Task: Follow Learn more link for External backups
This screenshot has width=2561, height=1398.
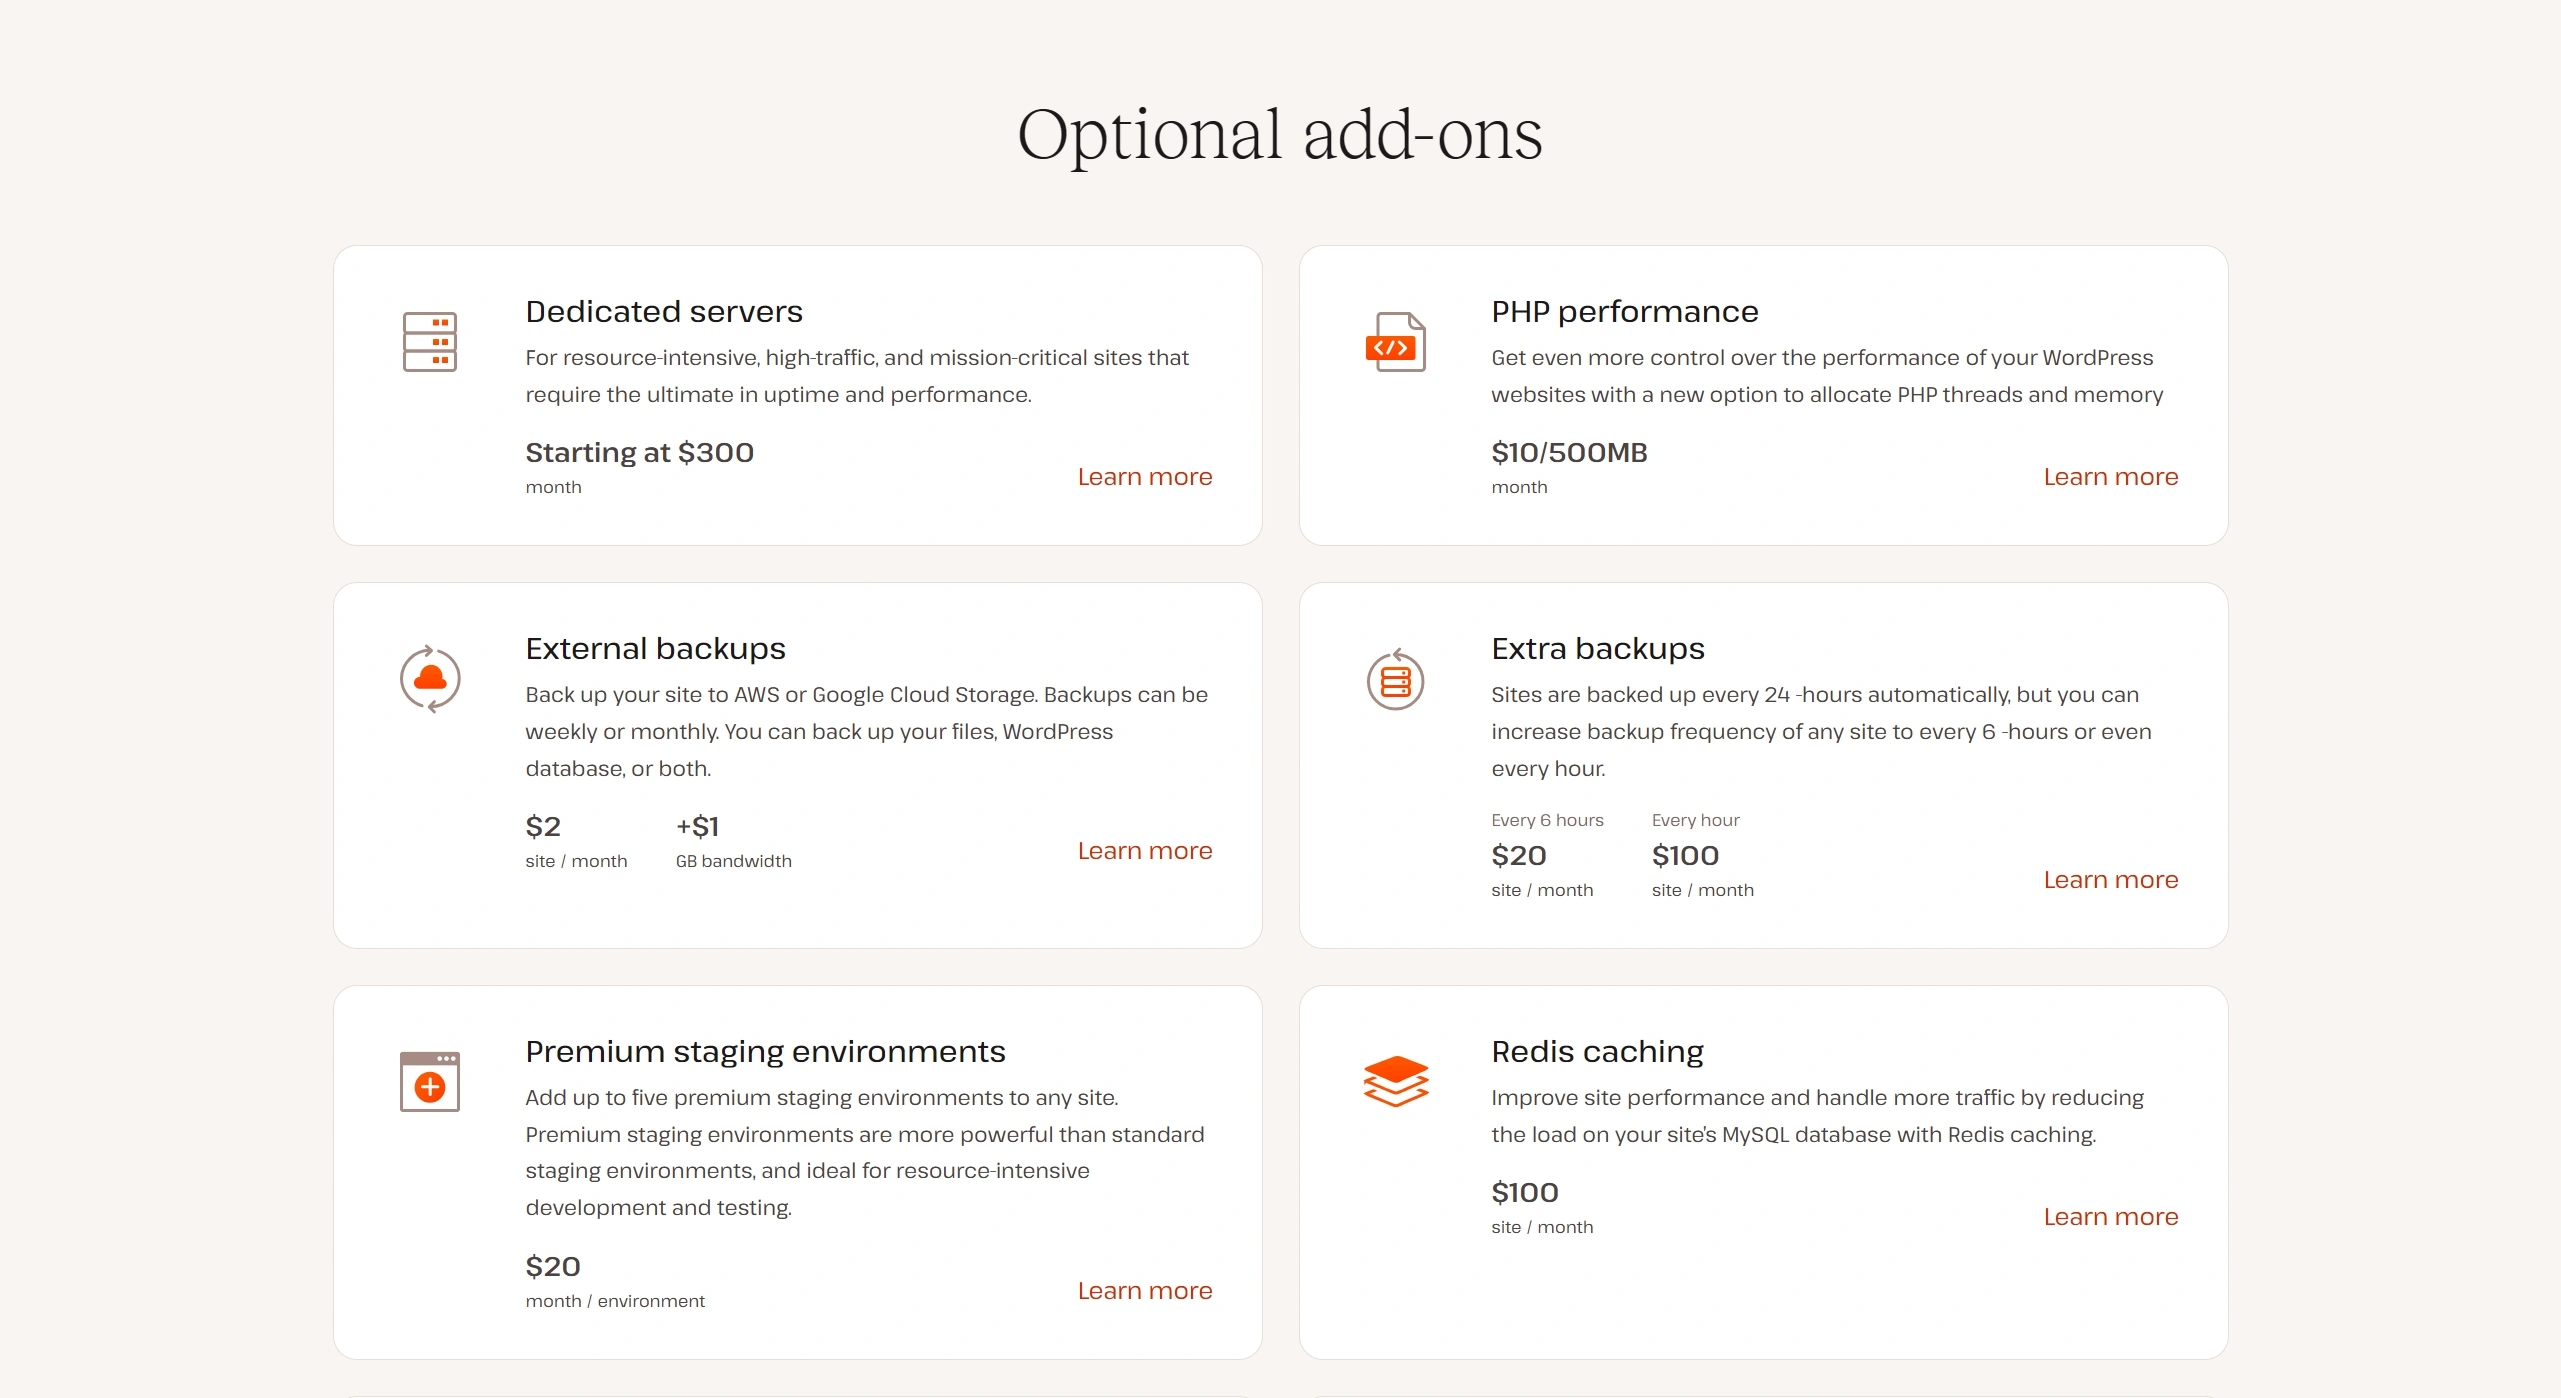Action: [x=1144, y=851]
